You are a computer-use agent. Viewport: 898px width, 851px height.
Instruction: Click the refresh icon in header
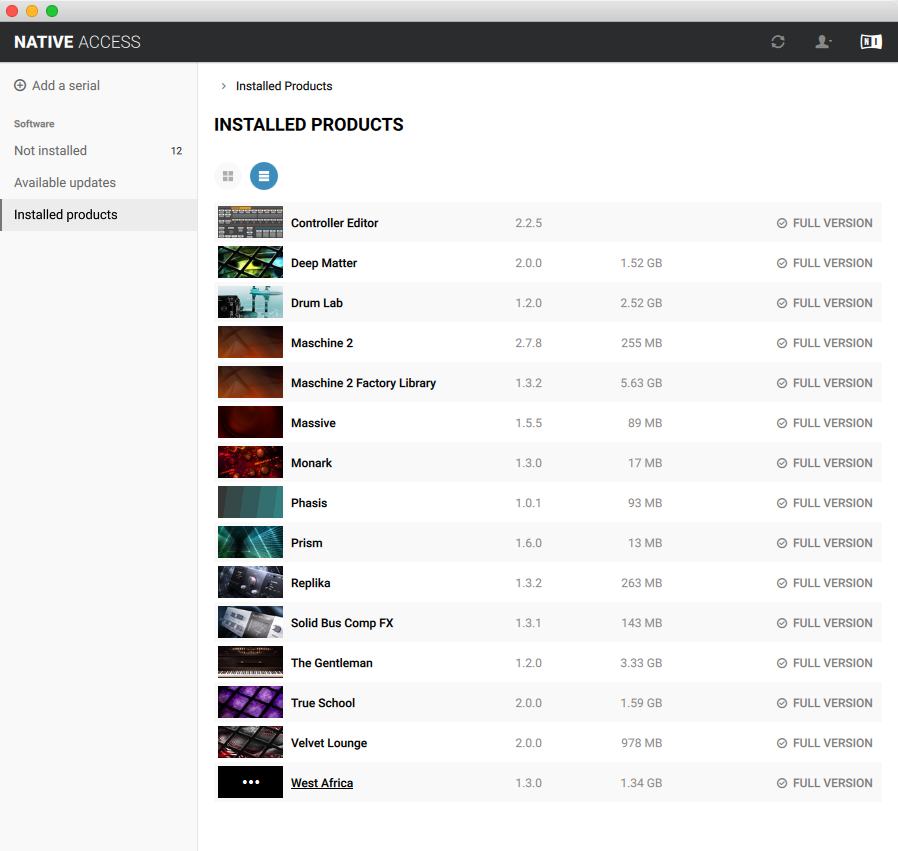tap(777, 42)
